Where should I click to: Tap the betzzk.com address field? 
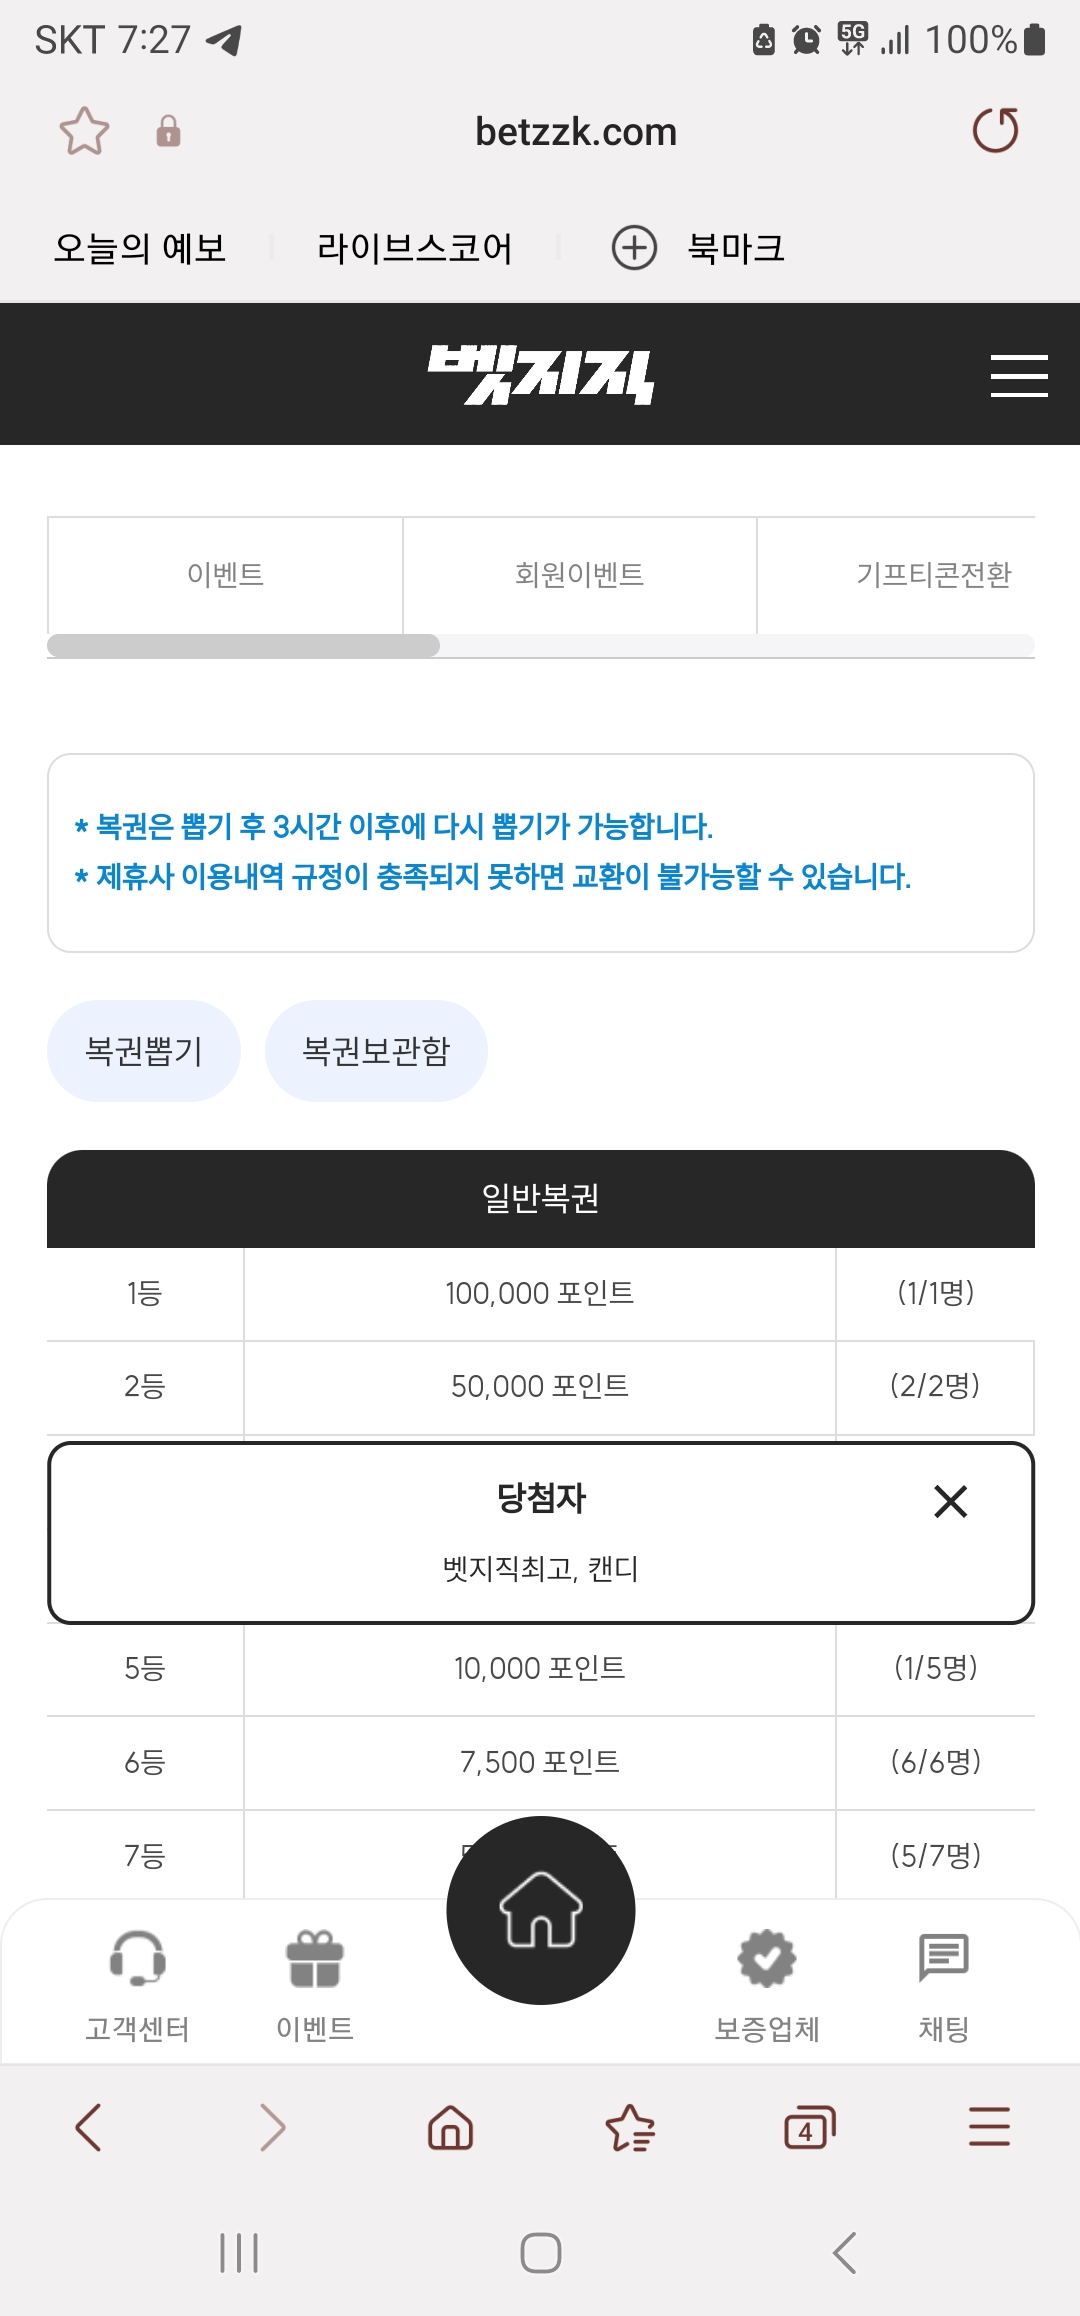tap(576, 132)
